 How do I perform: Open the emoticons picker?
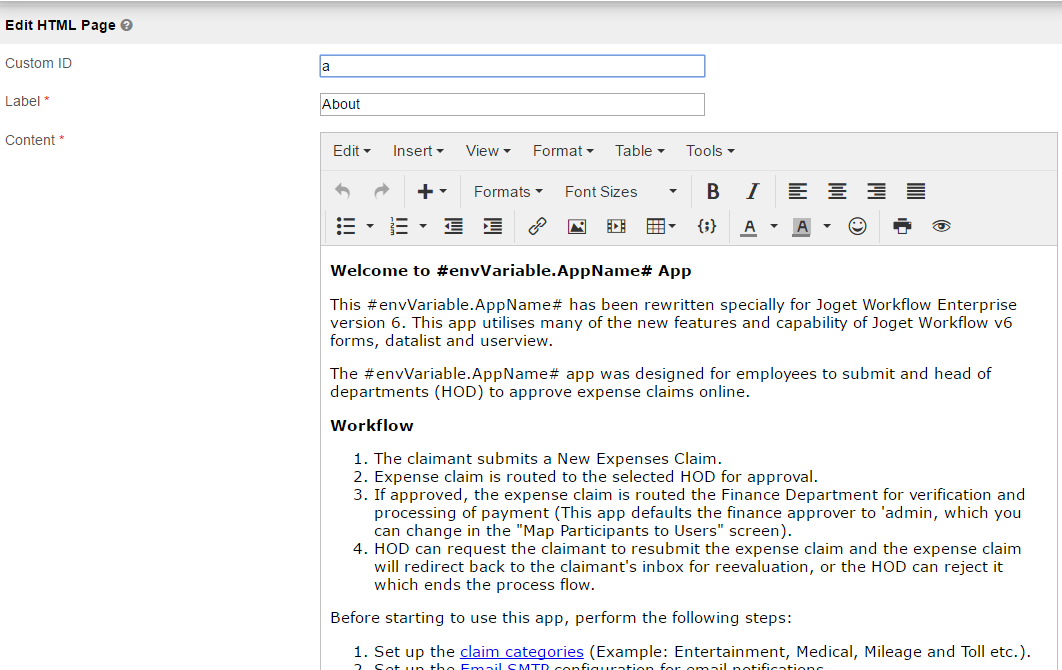tap(857, 226)
